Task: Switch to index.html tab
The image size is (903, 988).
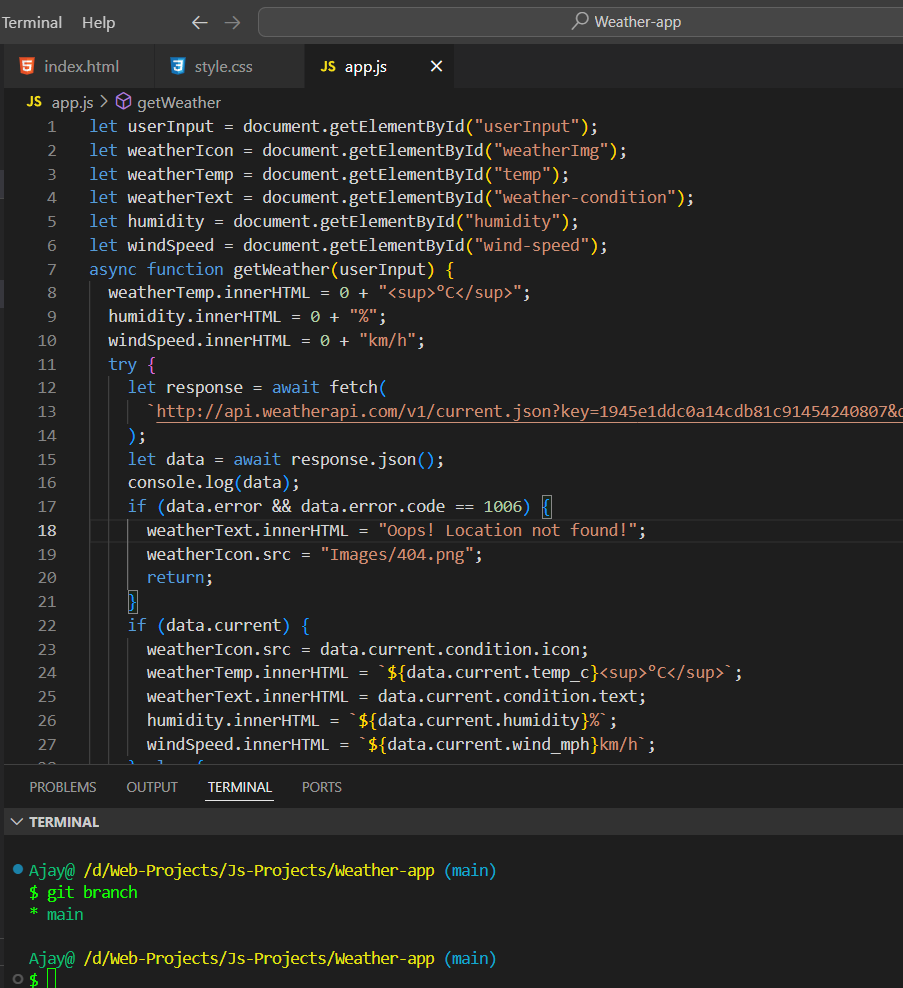Action: point(79,66)
